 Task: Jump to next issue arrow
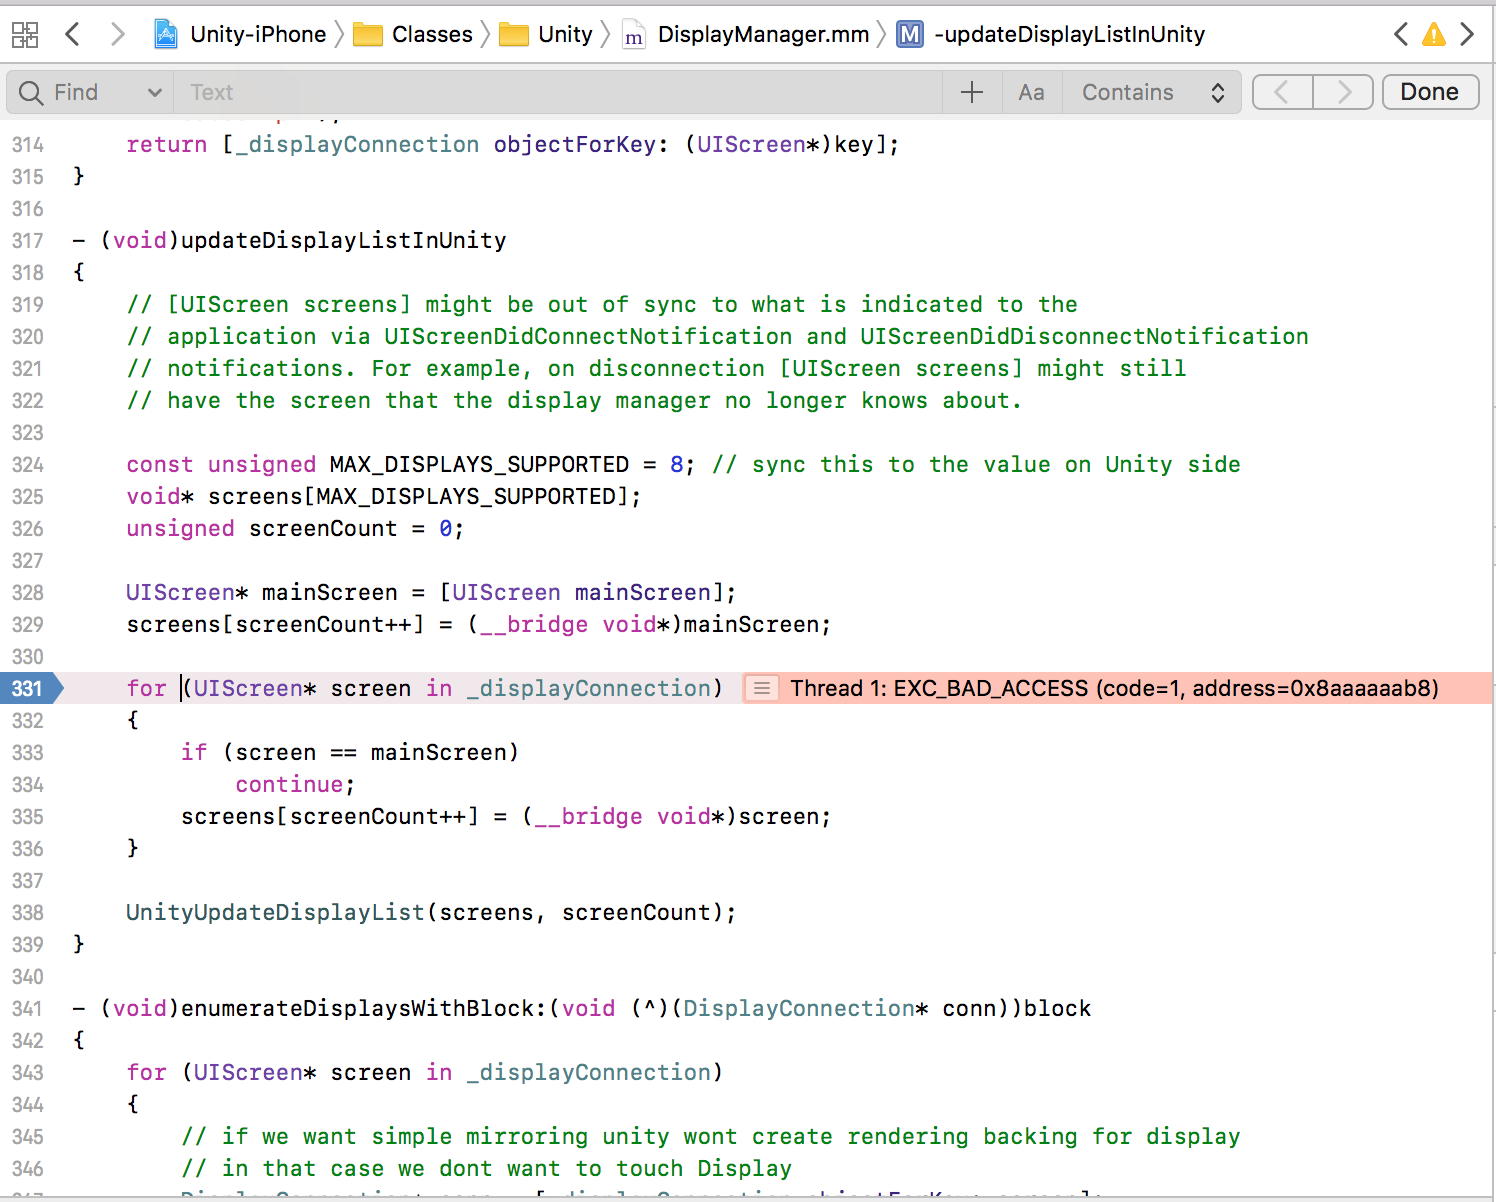pos(1467,34)
